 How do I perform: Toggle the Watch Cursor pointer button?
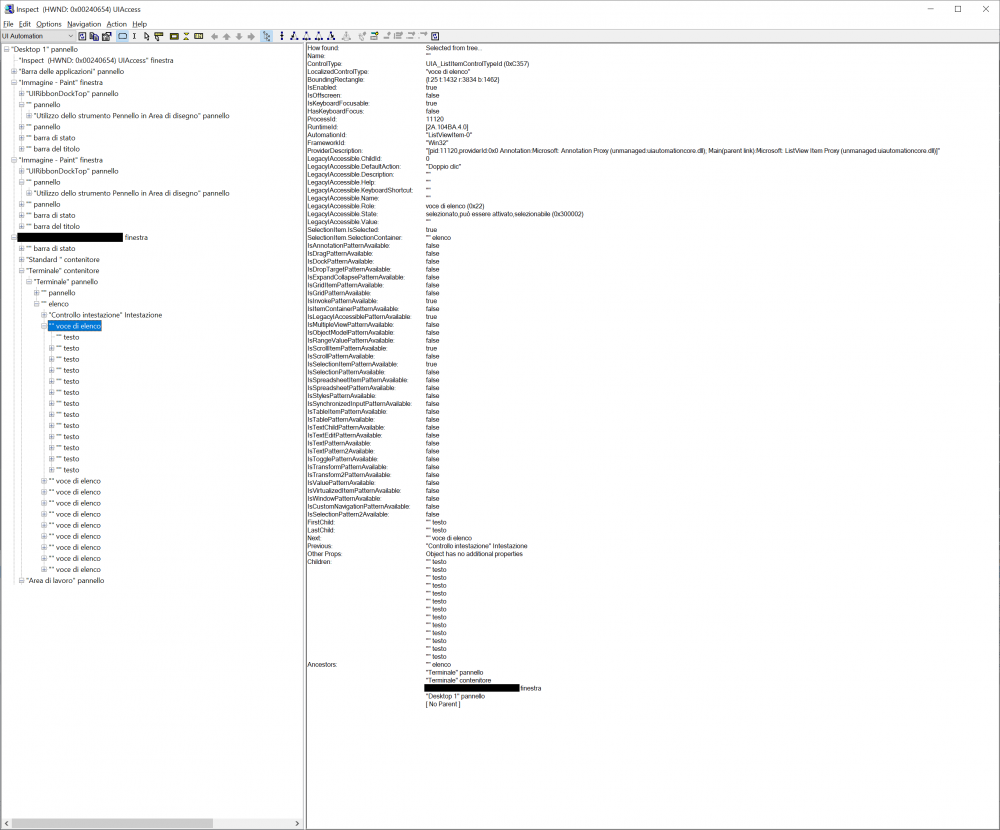pyautogui.click(x=146, y=36)
